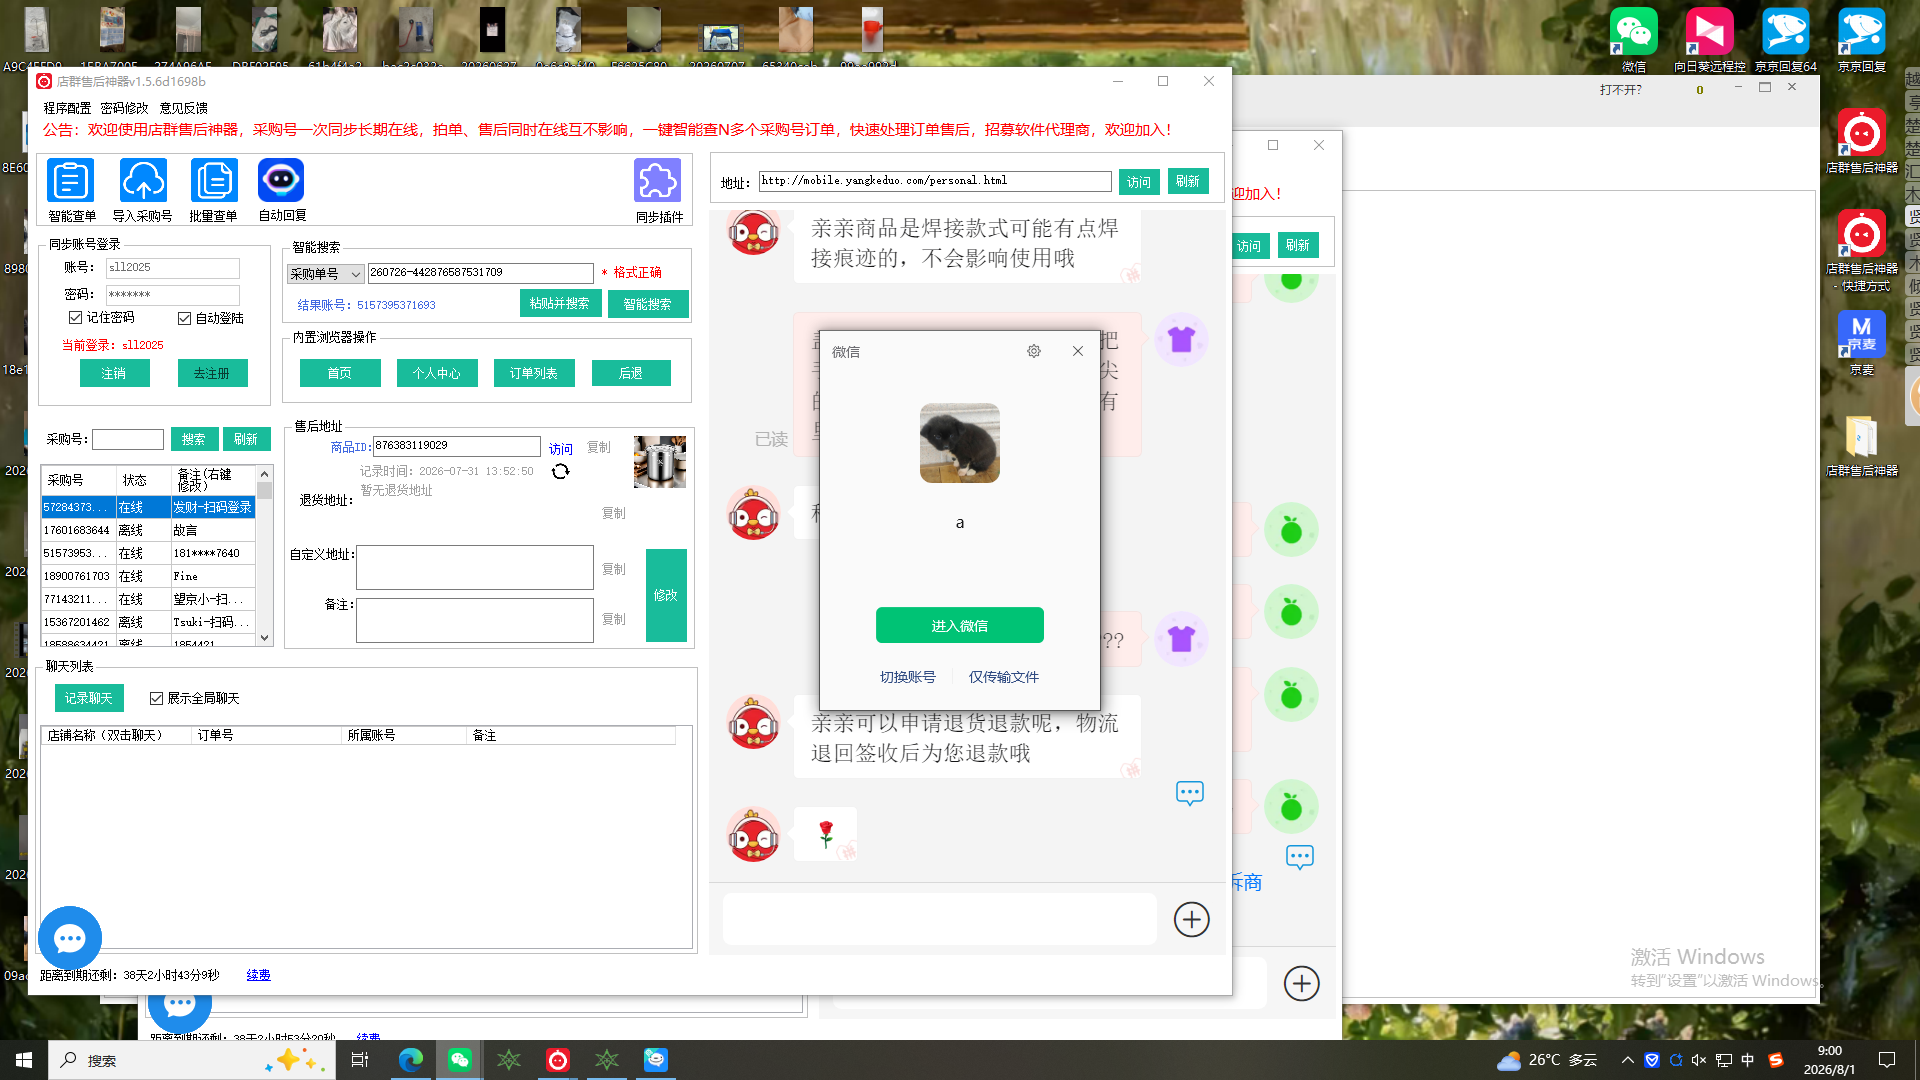
Task: Open the 店群售后神器 folder on desktop
Action: click(x=1862, y=445)
